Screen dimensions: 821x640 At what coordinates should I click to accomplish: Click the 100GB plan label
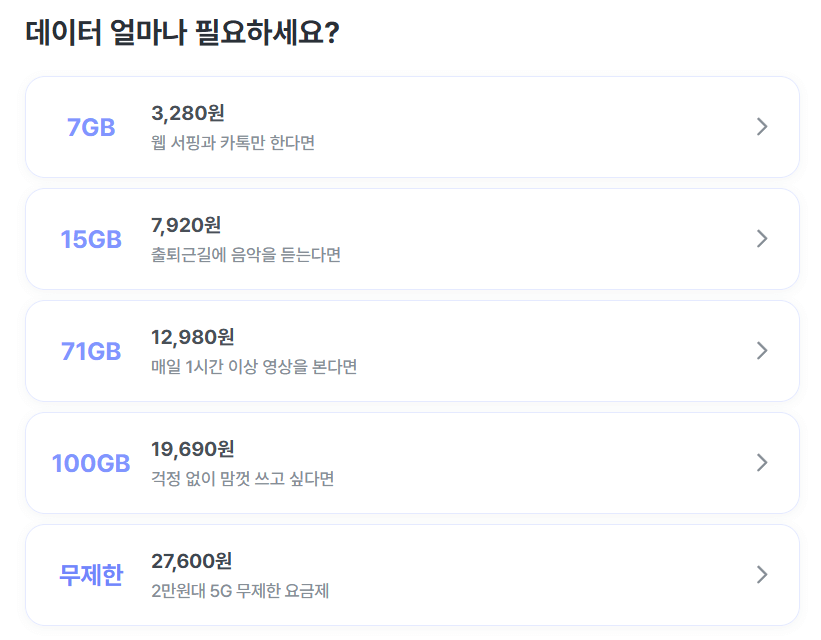(91, 463)
